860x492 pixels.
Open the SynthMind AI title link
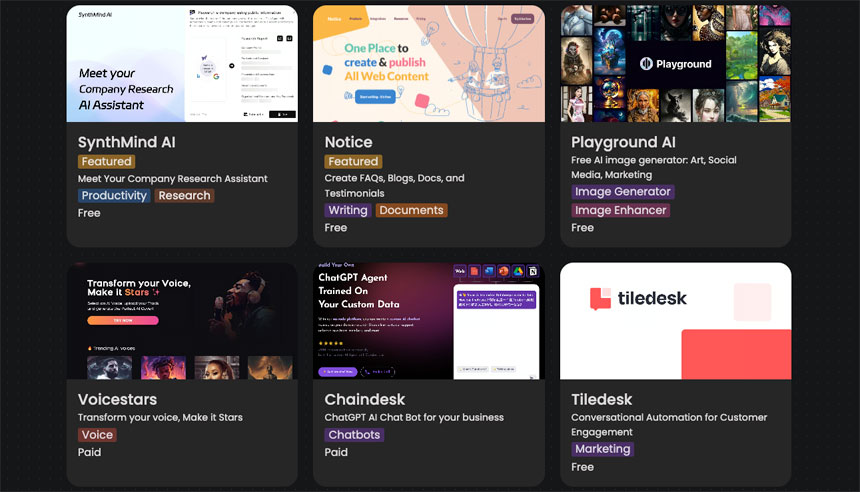point(127,142)
